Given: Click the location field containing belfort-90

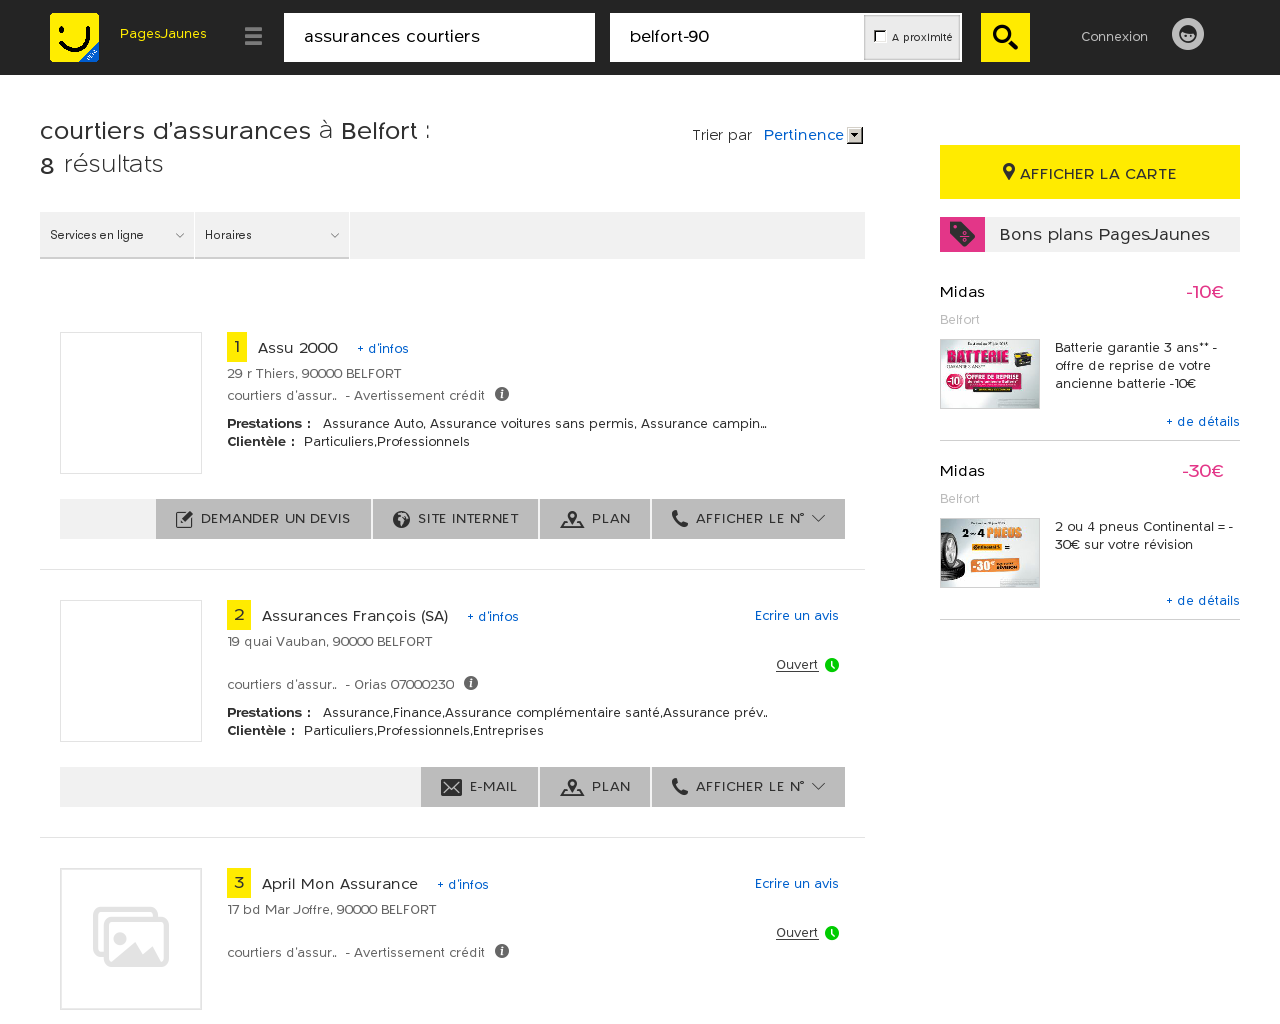Looking at the screenshot, I should point(737,37).
